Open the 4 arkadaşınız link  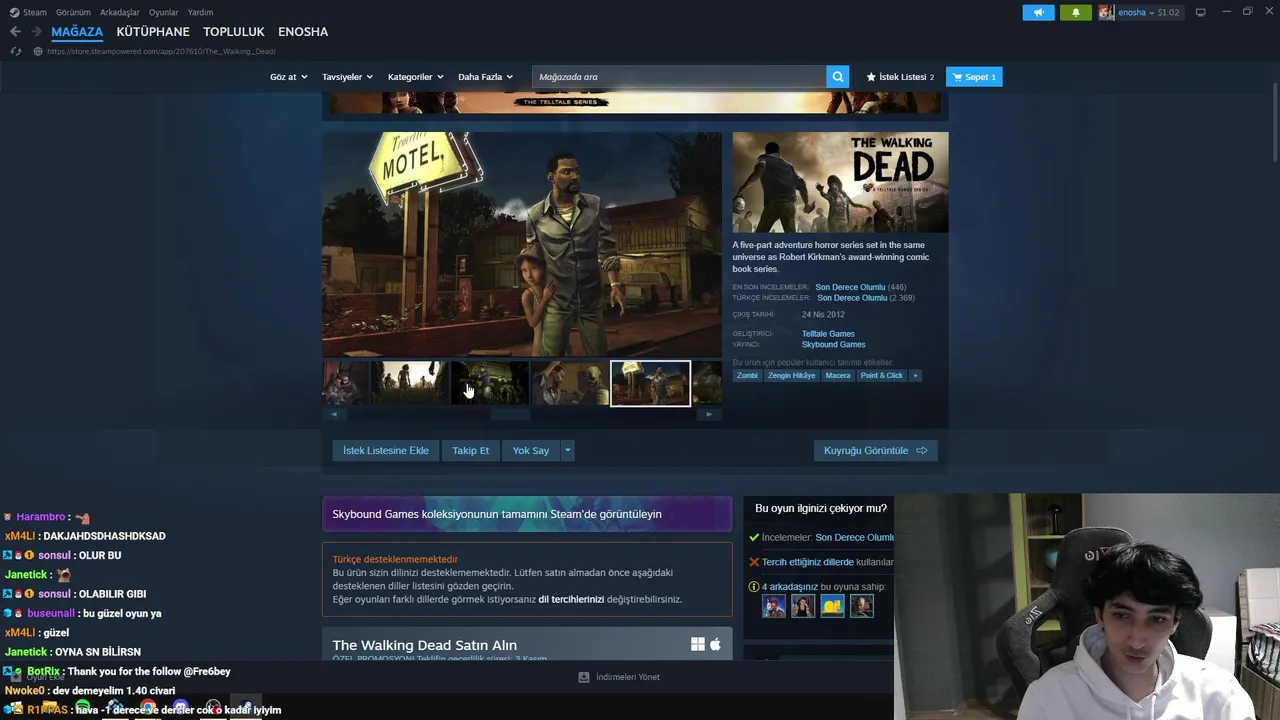pyautogui.click(x=790, y=587)
